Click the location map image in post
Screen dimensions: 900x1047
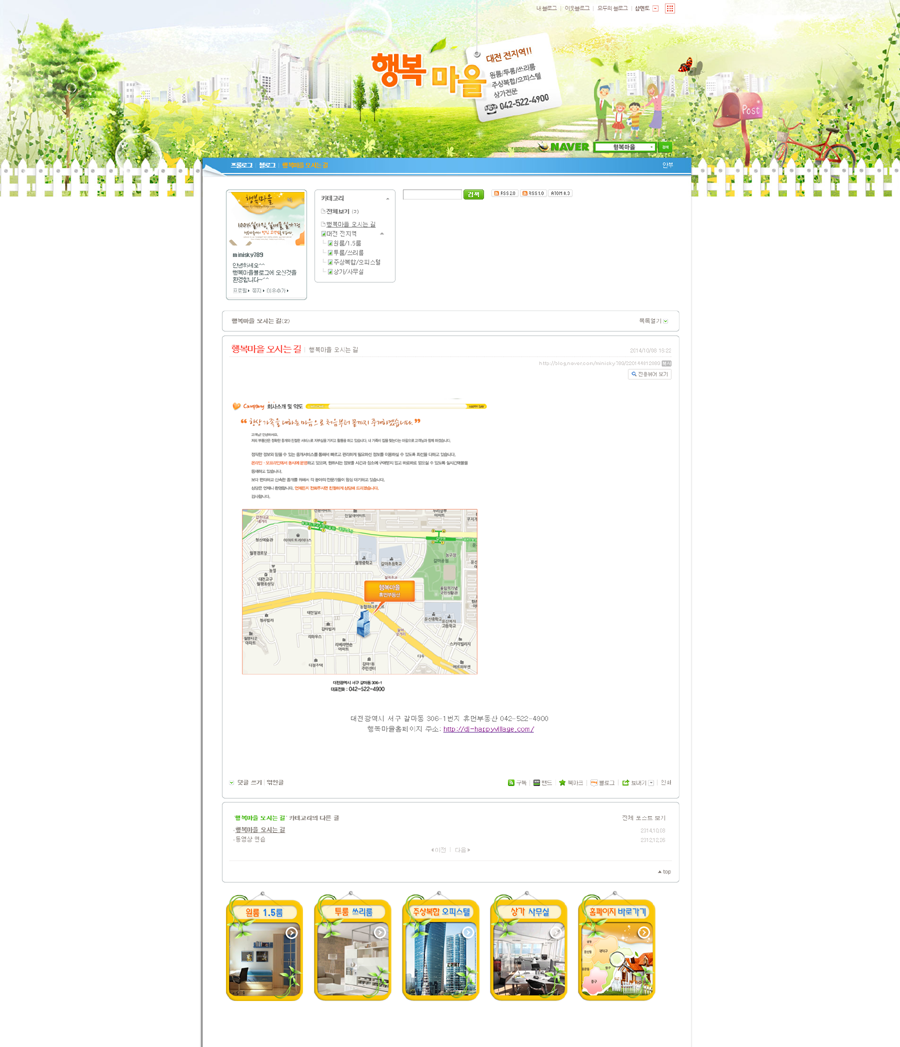(x=360, y=592)
